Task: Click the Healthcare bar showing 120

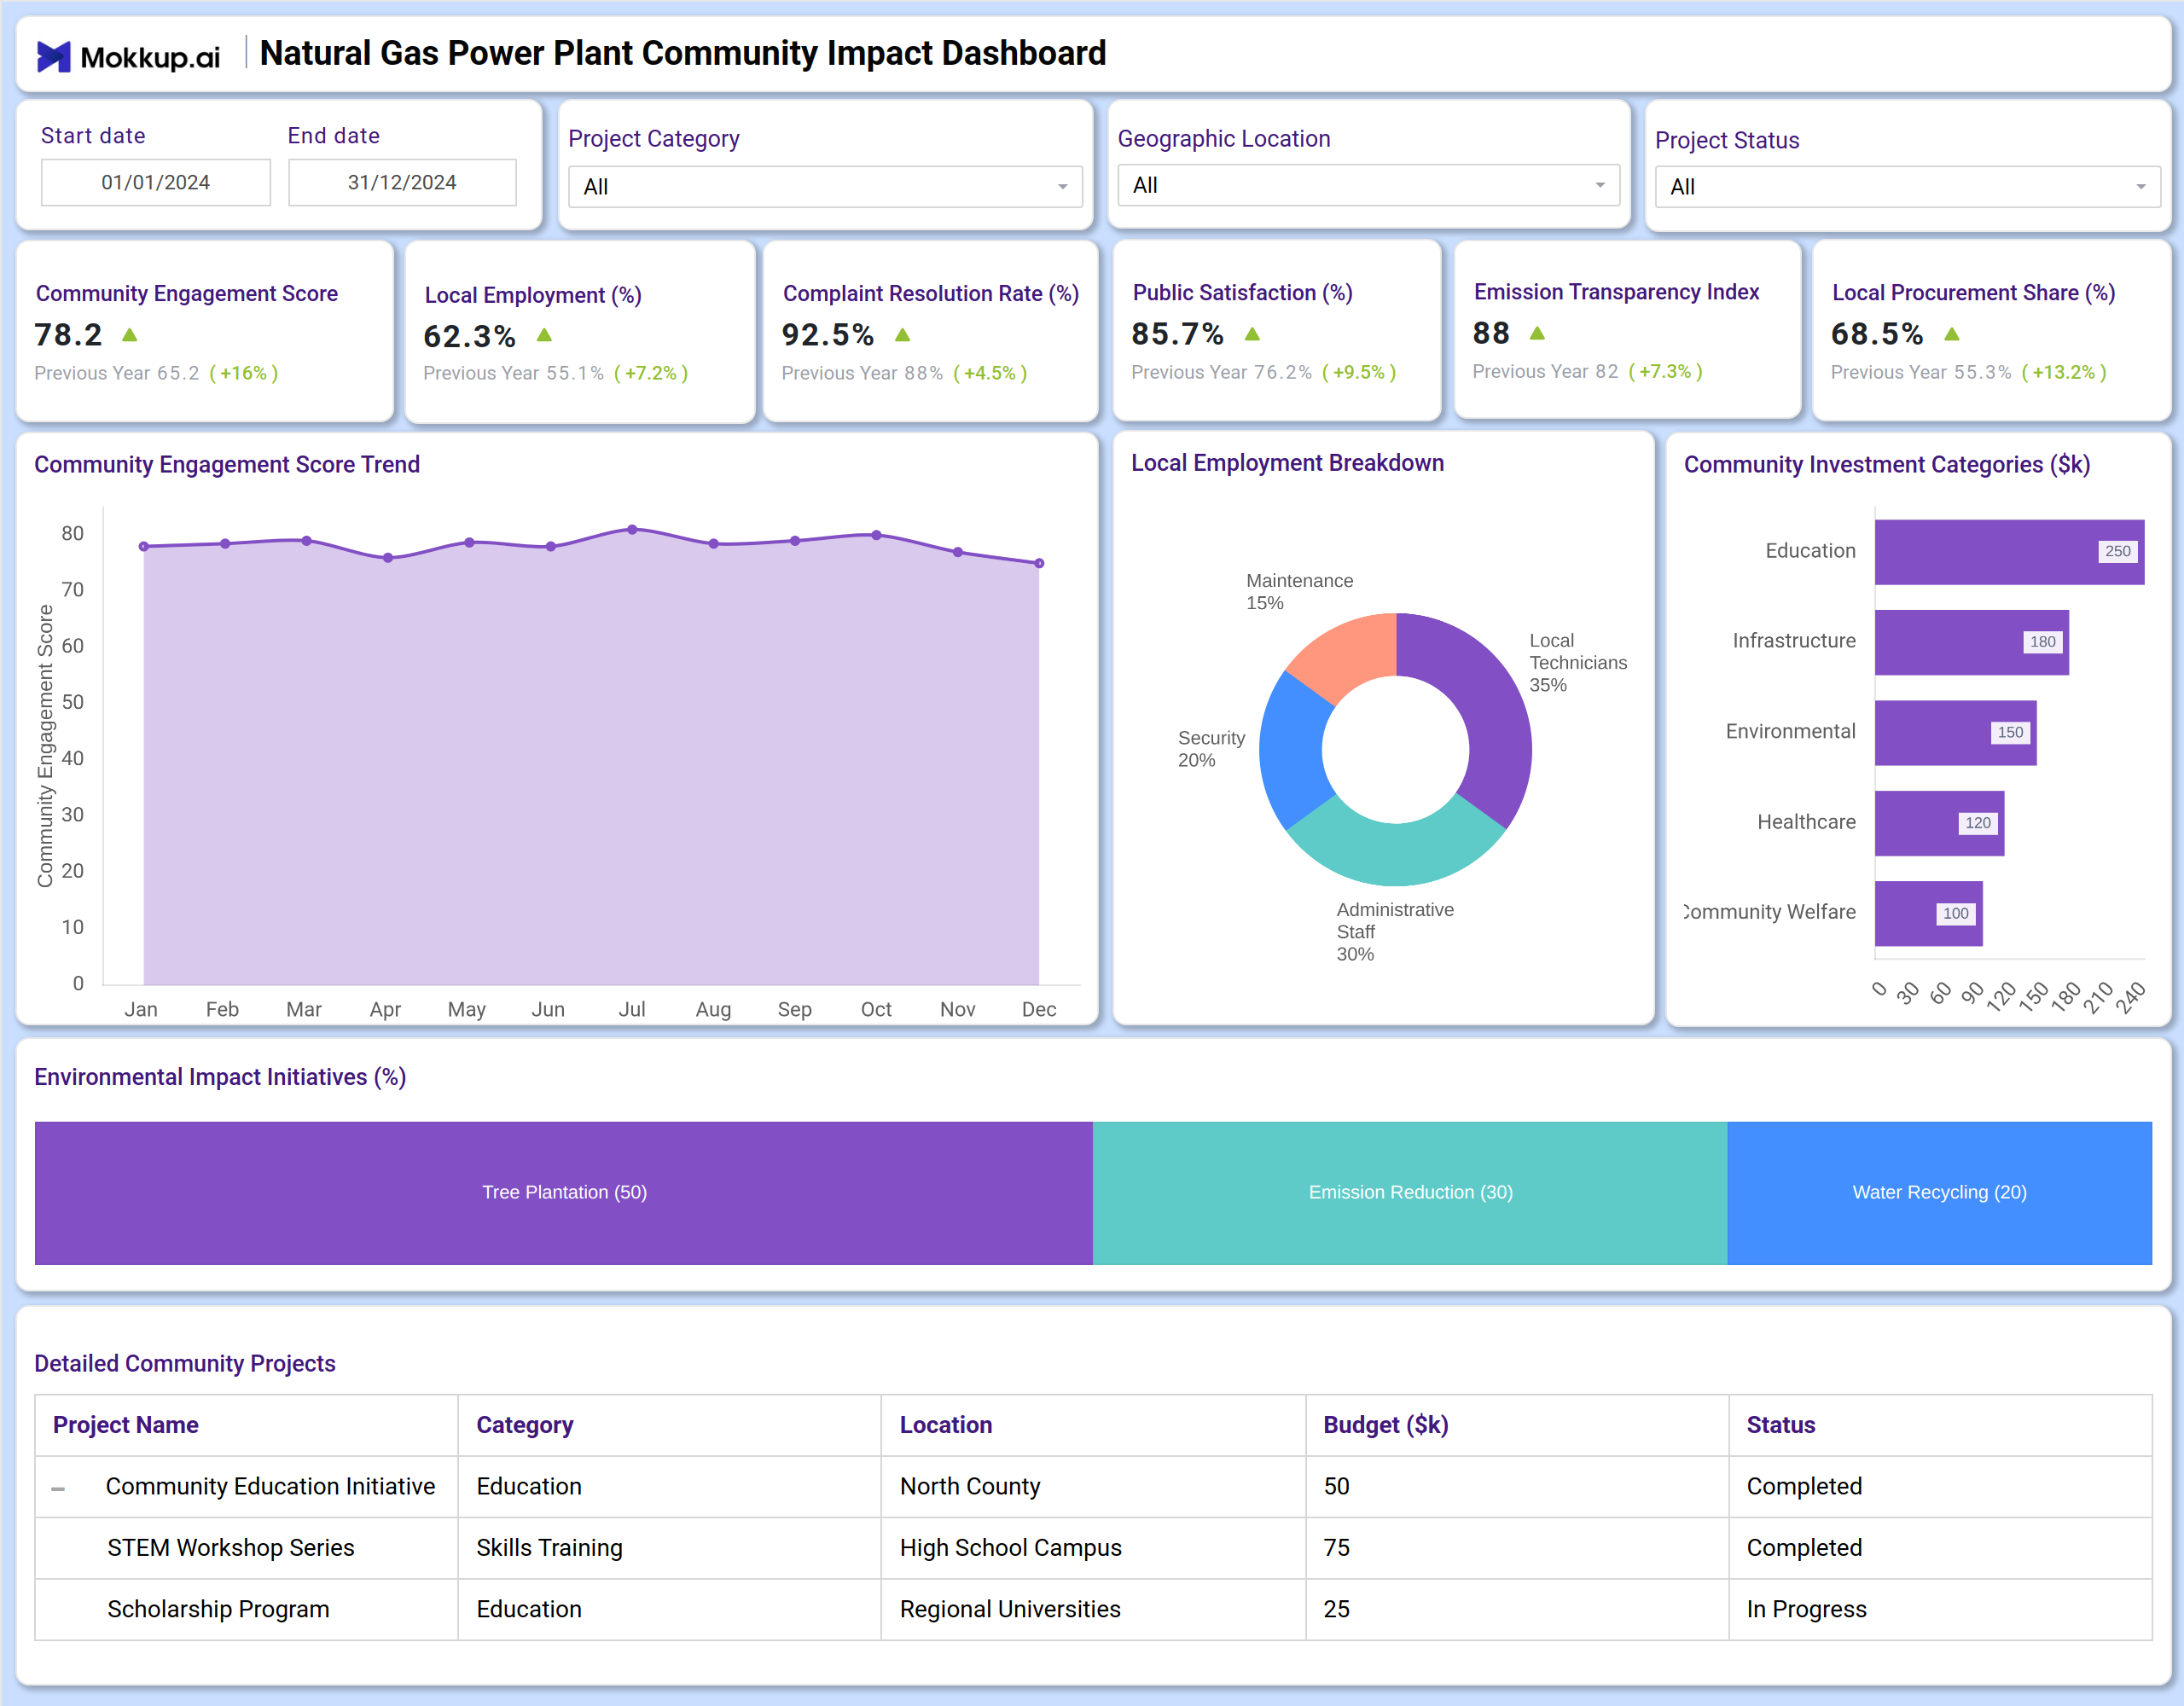Action: coord(1939,823)
